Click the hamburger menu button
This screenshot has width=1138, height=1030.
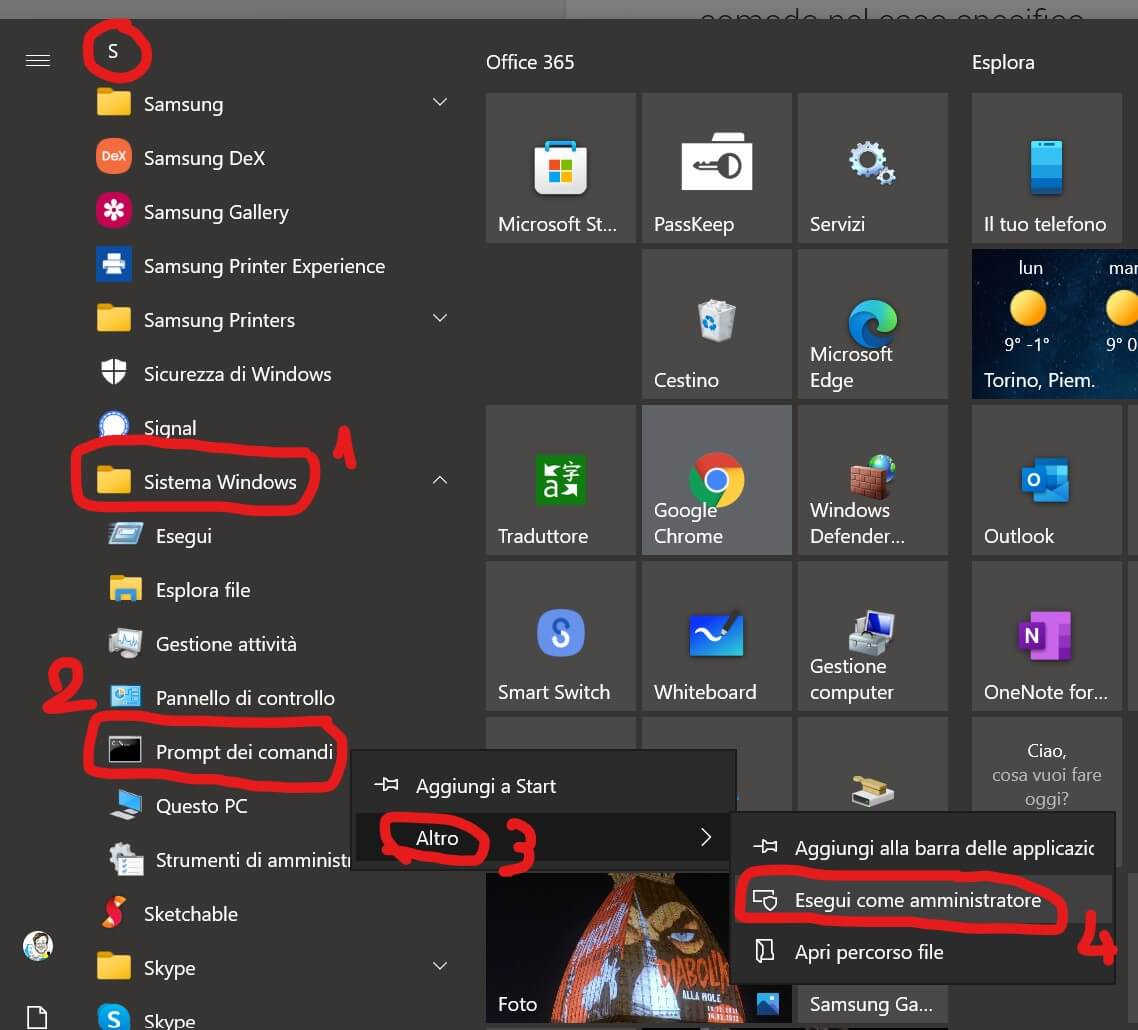38,61
